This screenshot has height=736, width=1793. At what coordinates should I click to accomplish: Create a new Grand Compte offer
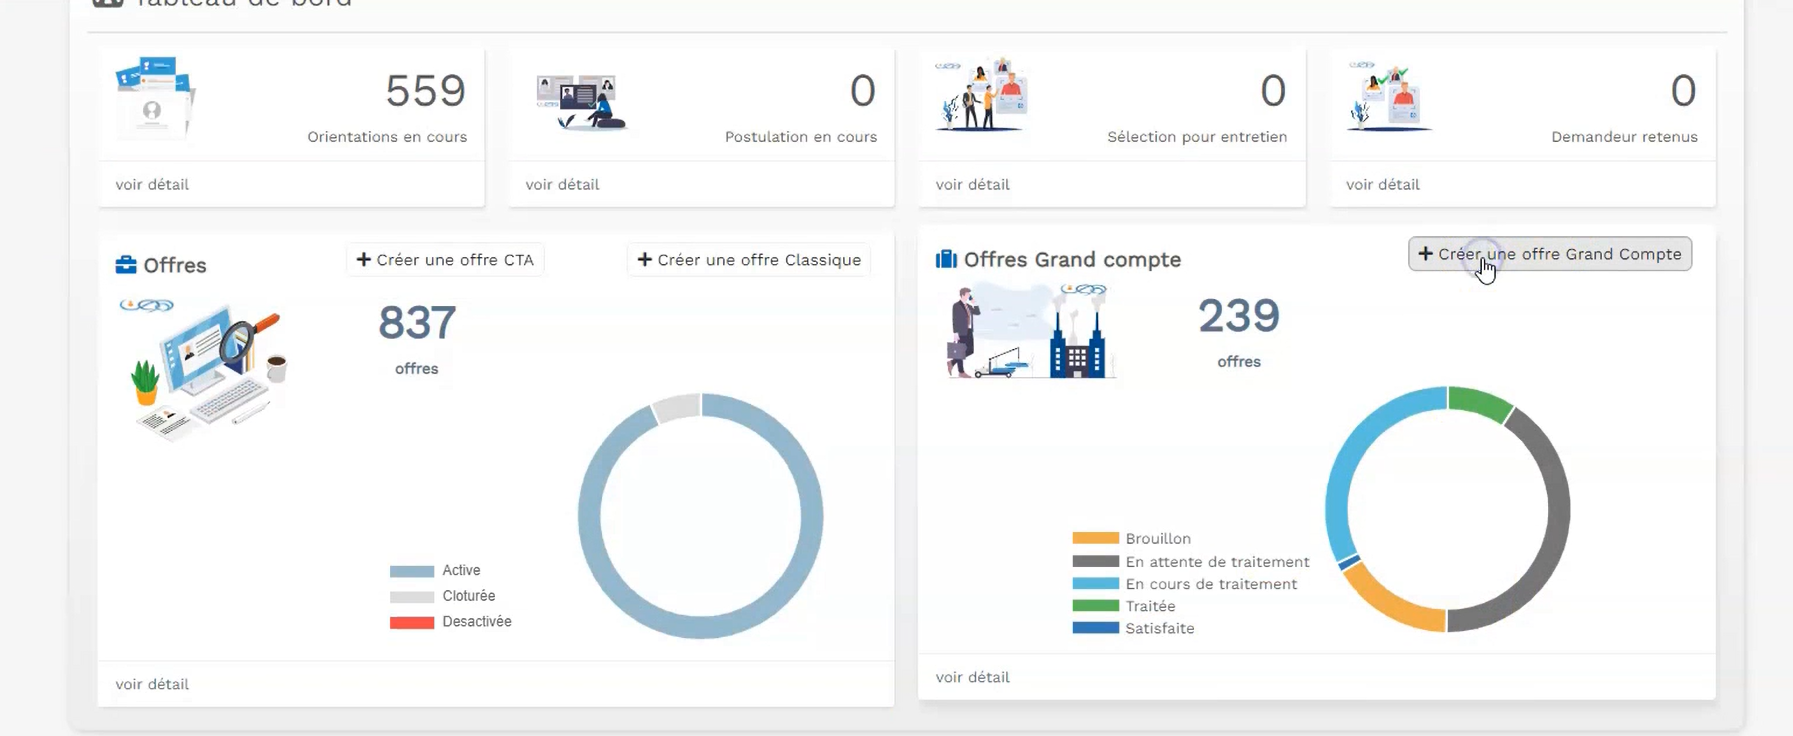click(1550, 254)
